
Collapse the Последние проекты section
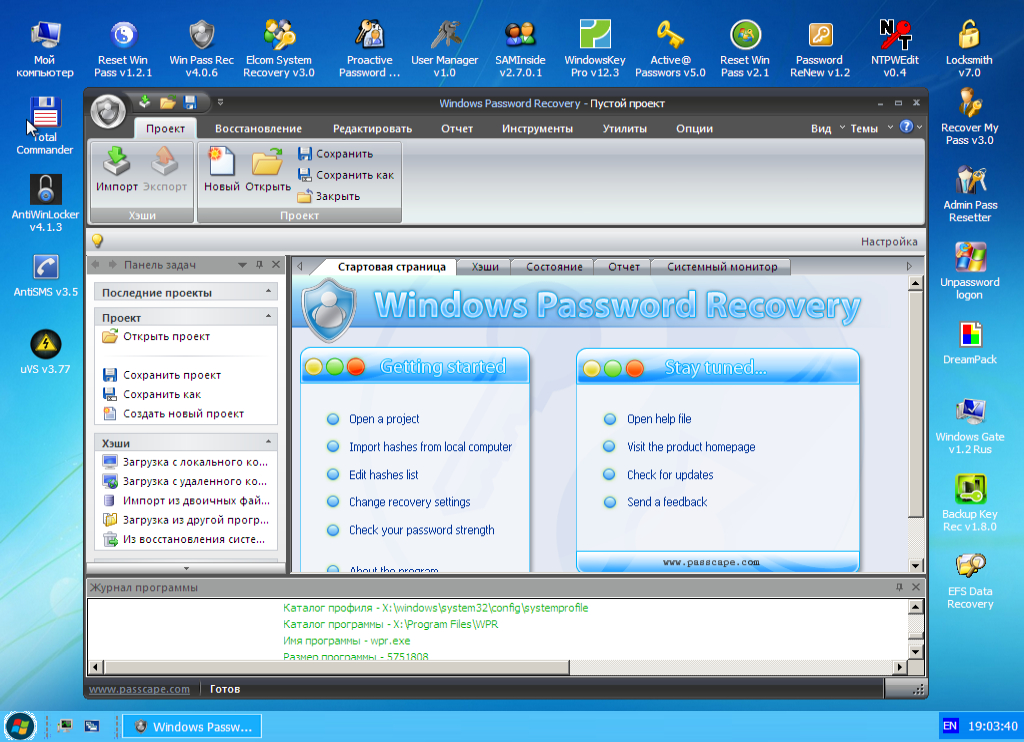coord(268,291)
